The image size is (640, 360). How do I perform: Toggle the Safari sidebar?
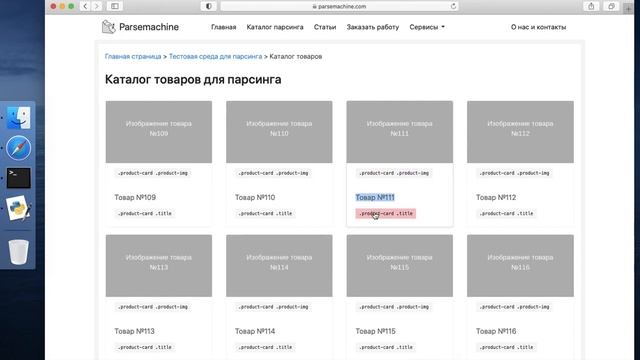(115, 6)
